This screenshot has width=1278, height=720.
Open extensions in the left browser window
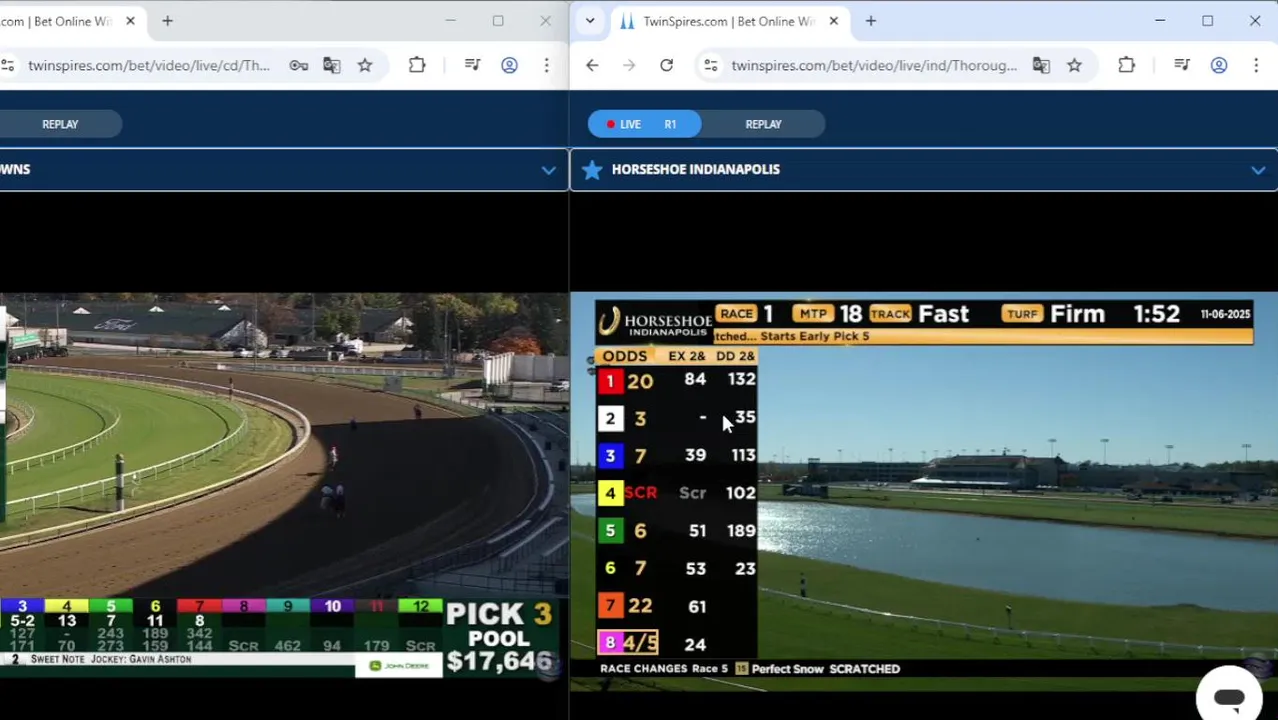pos(417,65)
